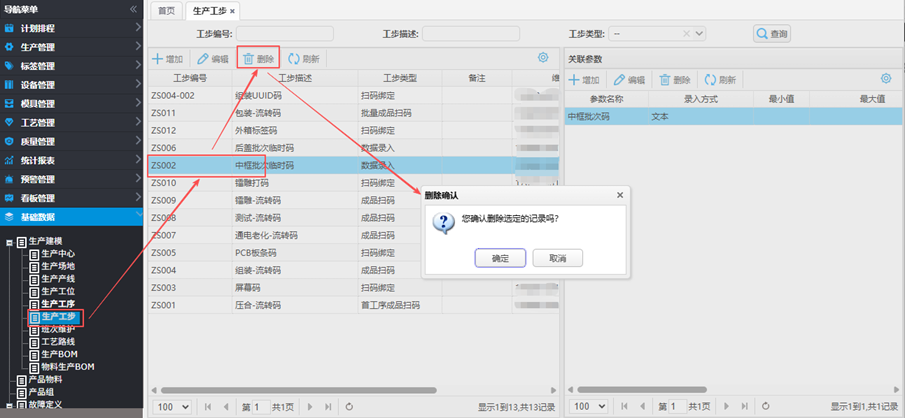Reload left grid via pager refresh icon
This screenshot has width=905, height=418.
click(x=349, y=407)
